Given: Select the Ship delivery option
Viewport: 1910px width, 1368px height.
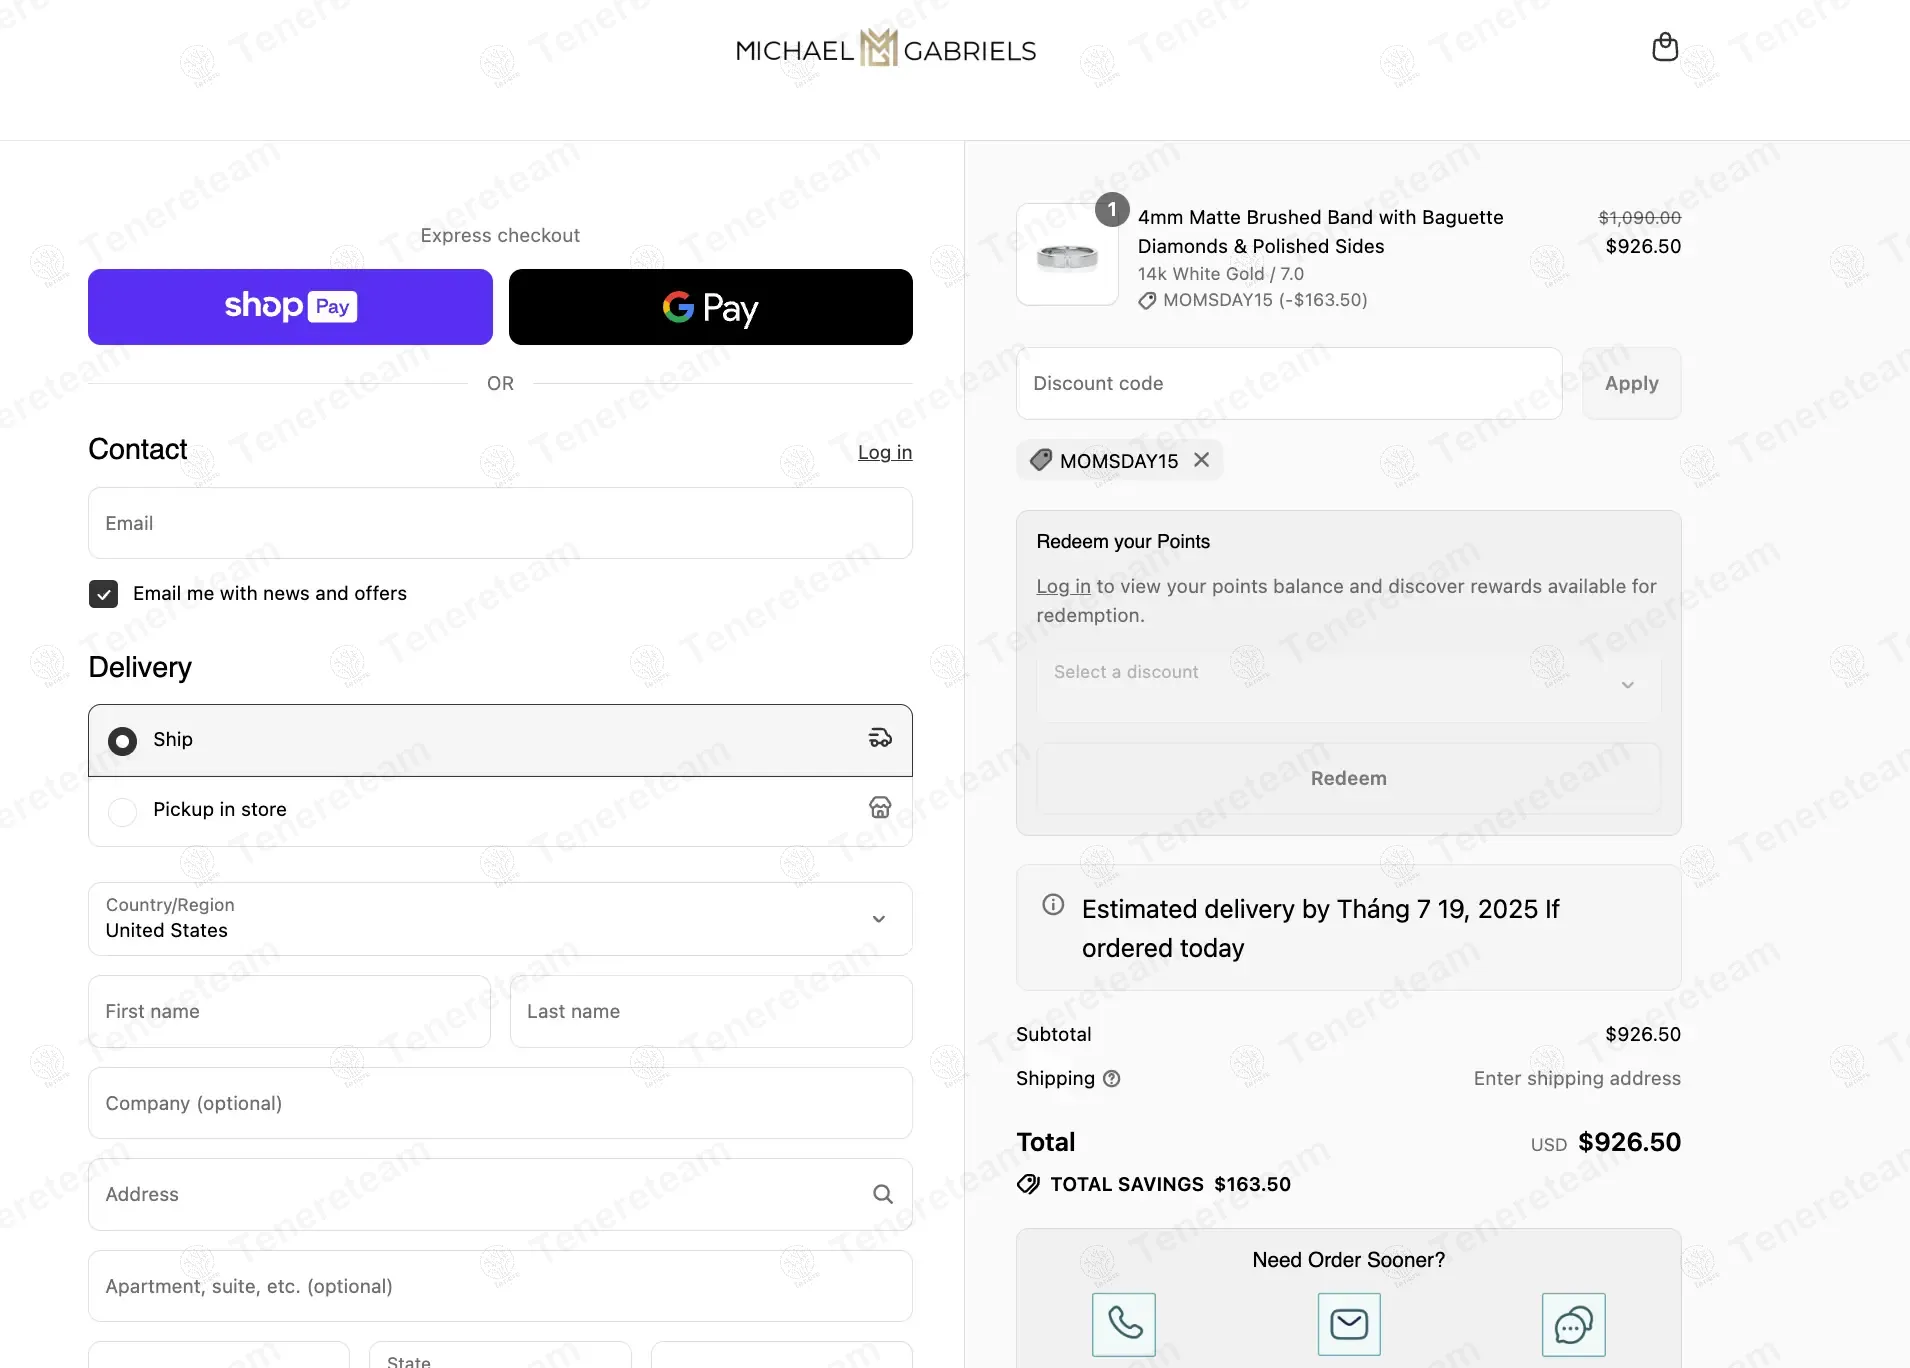Looking at the screenshot, I should [x=500, y=740].
